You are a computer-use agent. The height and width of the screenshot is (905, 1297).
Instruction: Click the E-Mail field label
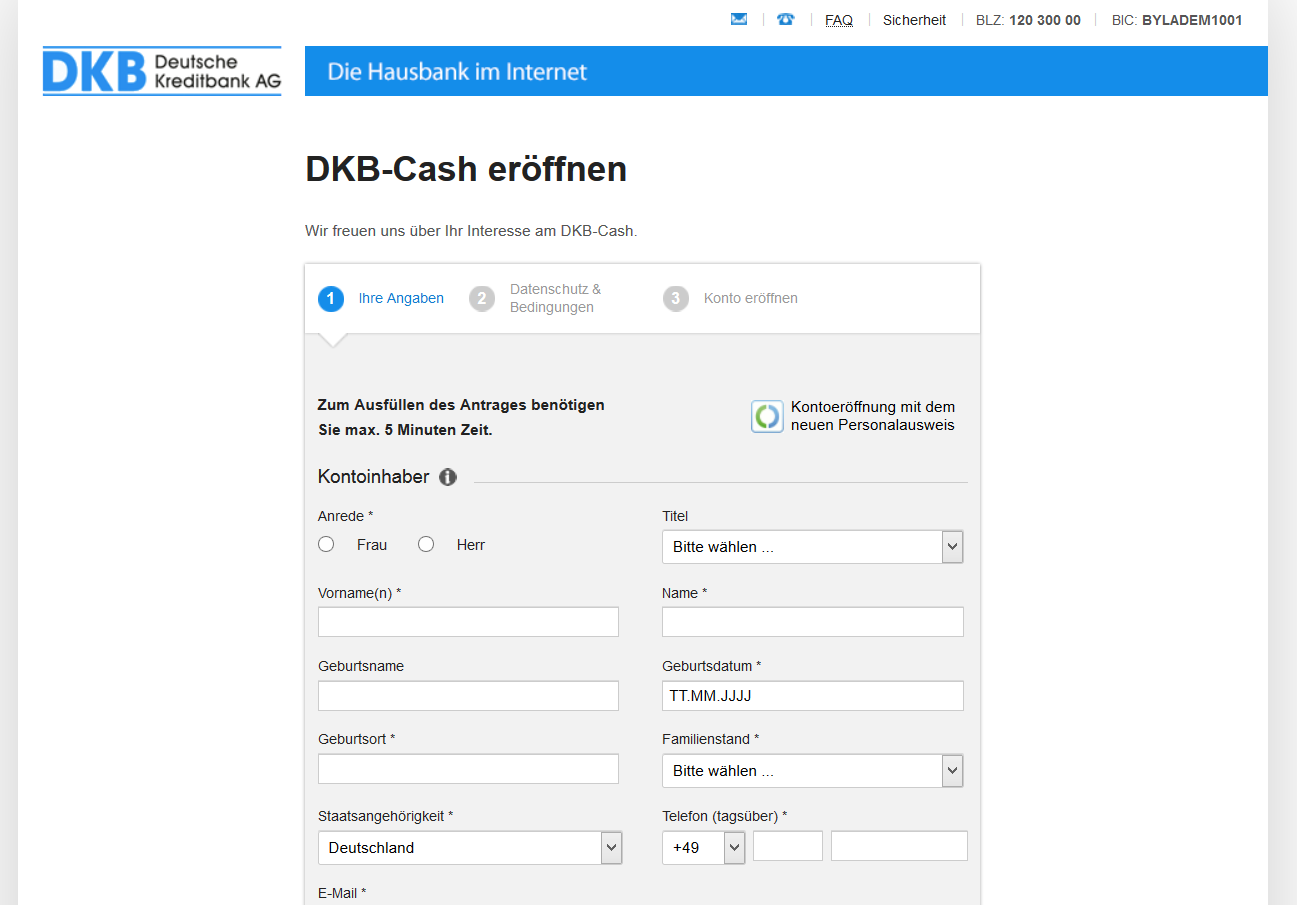coord(342,892)
